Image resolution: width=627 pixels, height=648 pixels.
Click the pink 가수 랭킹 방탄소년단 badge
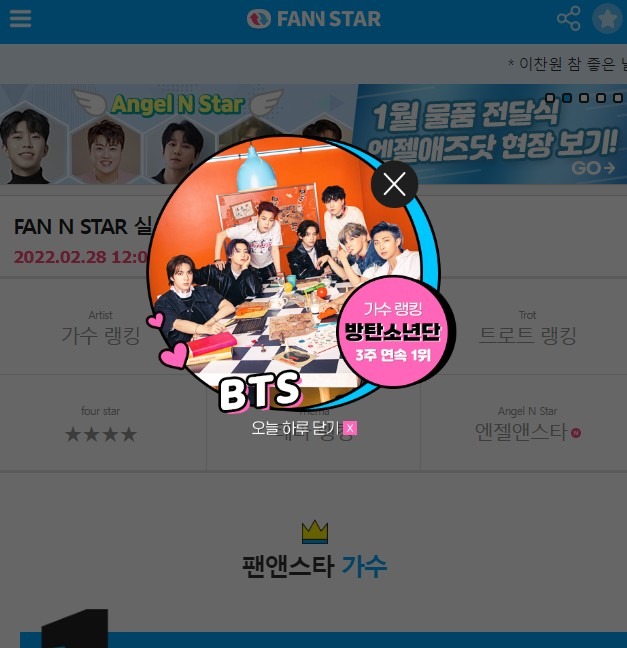(x=393, y=332)
